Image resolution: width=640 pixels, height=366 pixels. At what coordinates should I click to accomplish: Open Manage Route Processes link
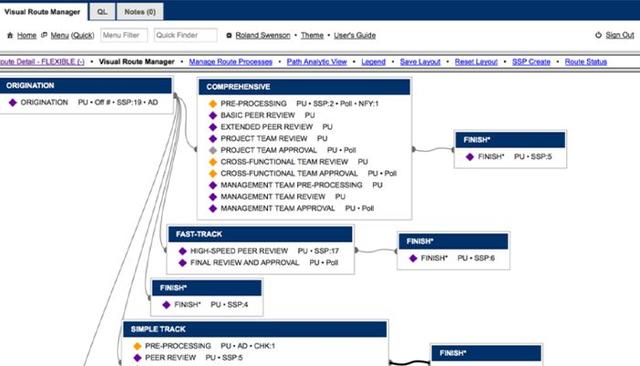tap(231, 62)
